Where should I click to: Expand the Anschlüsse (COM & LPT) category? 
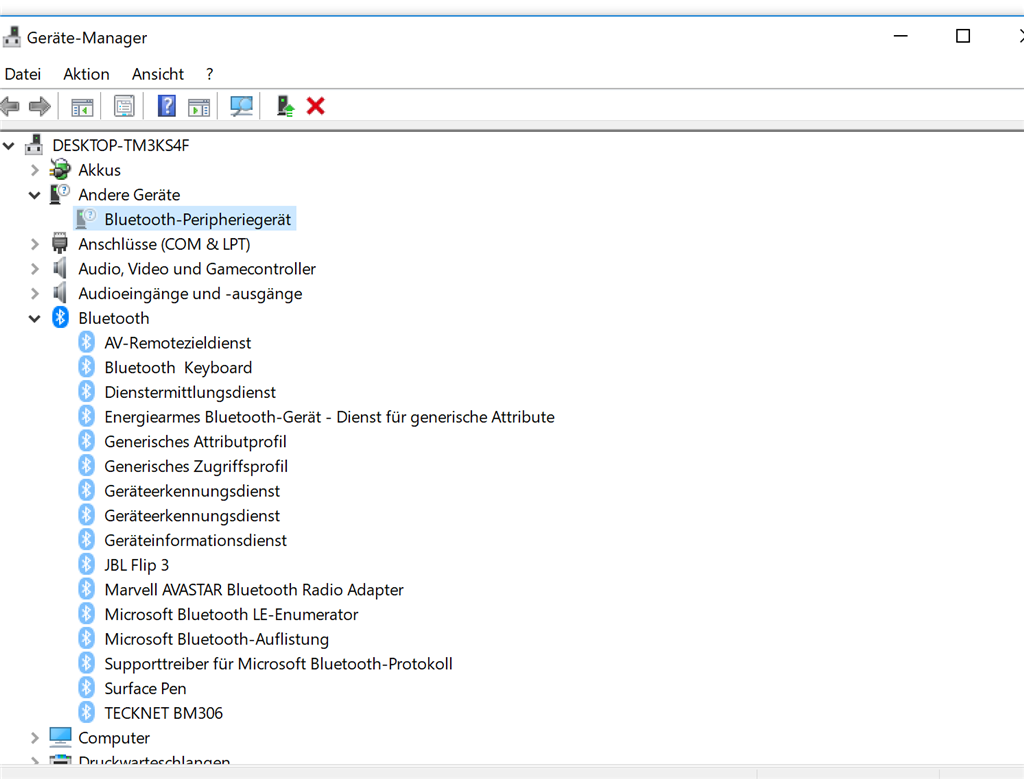(x=35, y=244)
